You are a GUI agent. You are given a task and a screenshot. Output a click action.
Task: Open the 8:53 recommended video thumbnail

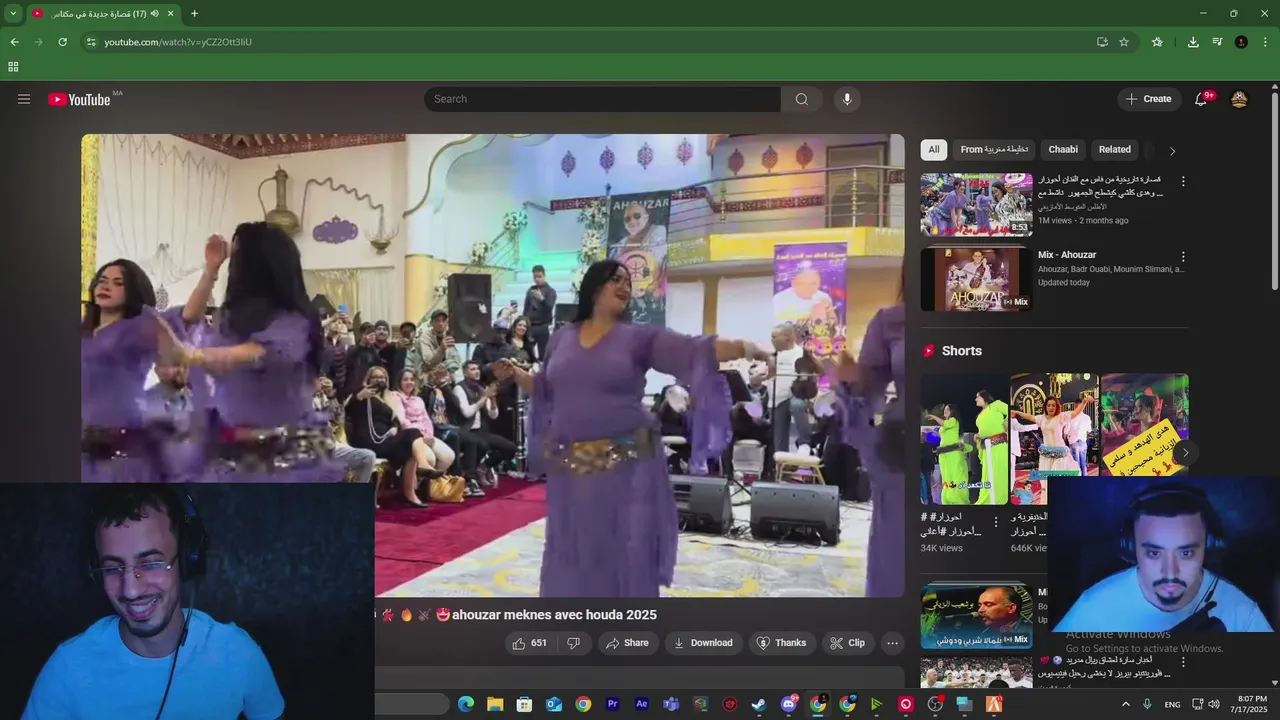[x=976, y=205]
